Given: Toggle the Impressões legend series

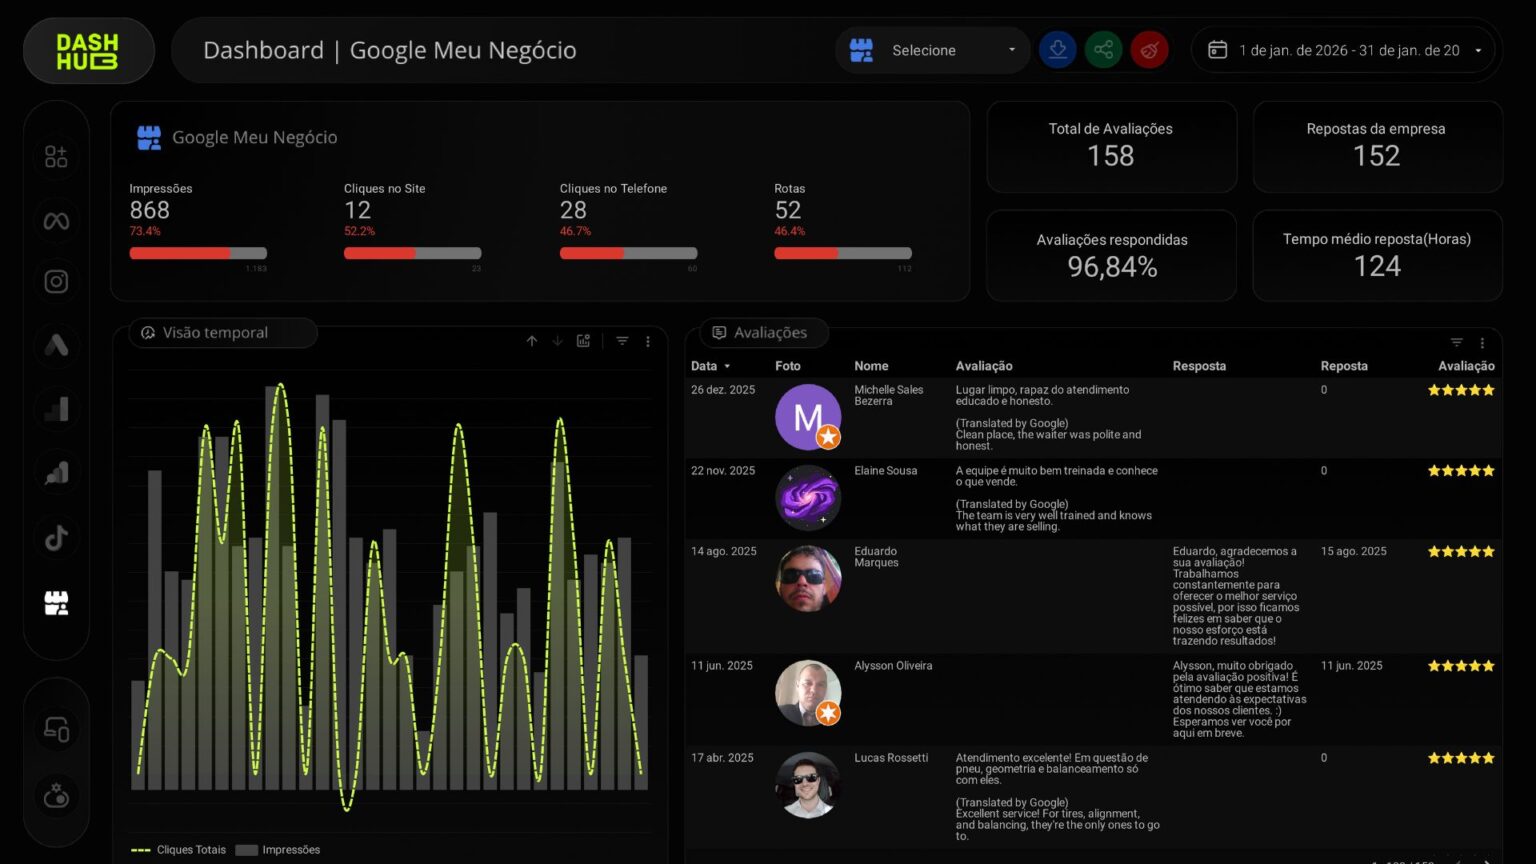Looking at the screenshot, I should pos(279,850).
